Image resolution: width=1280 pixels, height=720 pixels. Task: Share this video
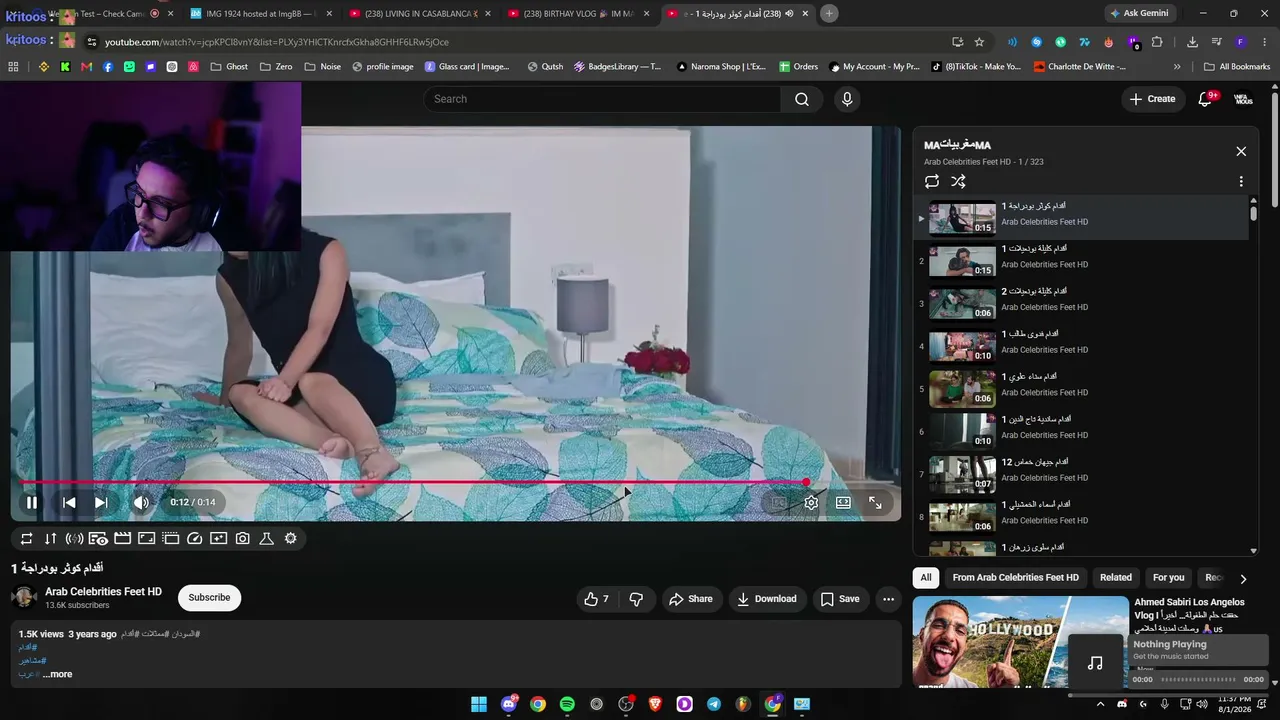click(691, 599)
